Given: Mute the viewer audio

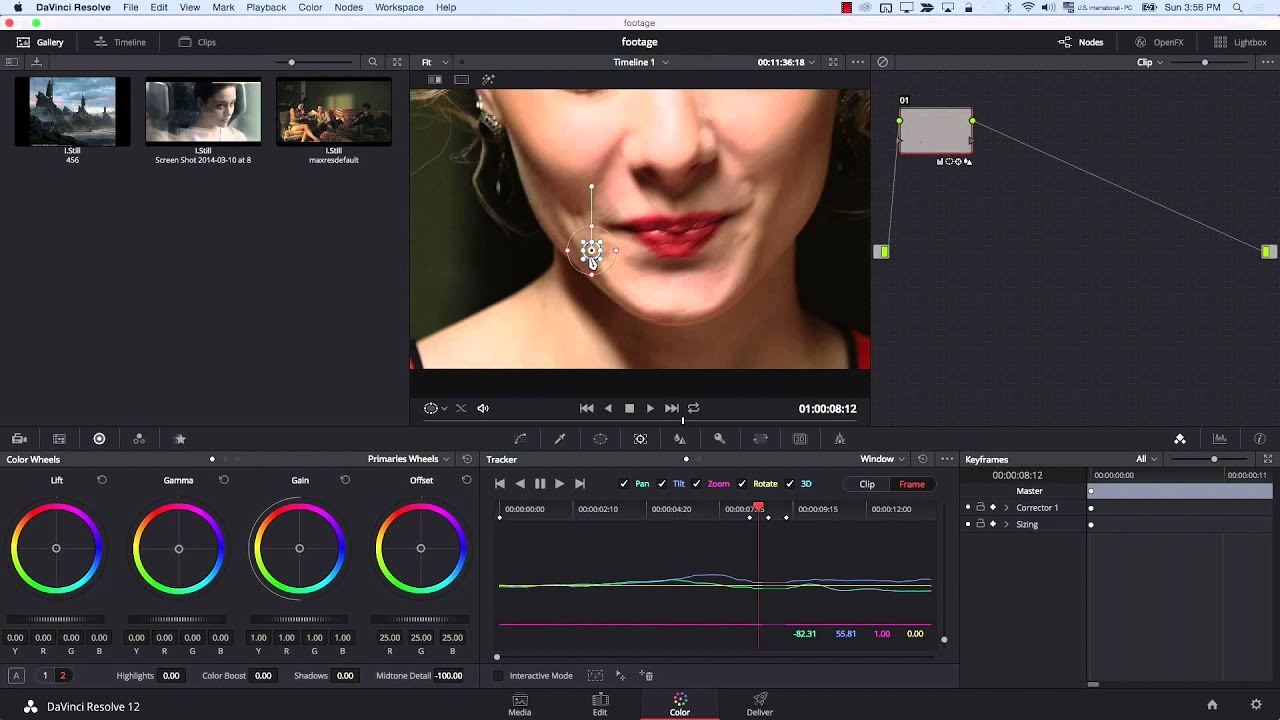Looking at the screenshot, I should pos(483,408).
